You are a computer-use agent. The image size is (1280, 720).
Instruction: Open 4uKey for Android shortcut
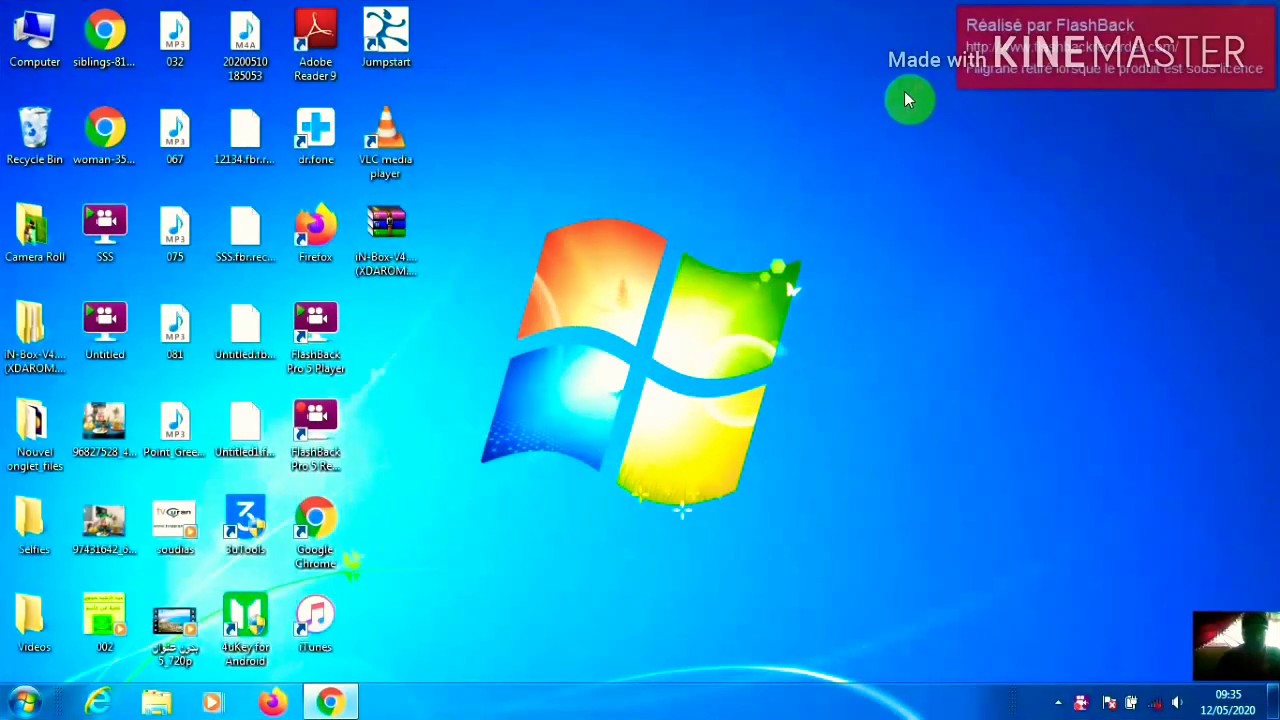tap(245, 630)
